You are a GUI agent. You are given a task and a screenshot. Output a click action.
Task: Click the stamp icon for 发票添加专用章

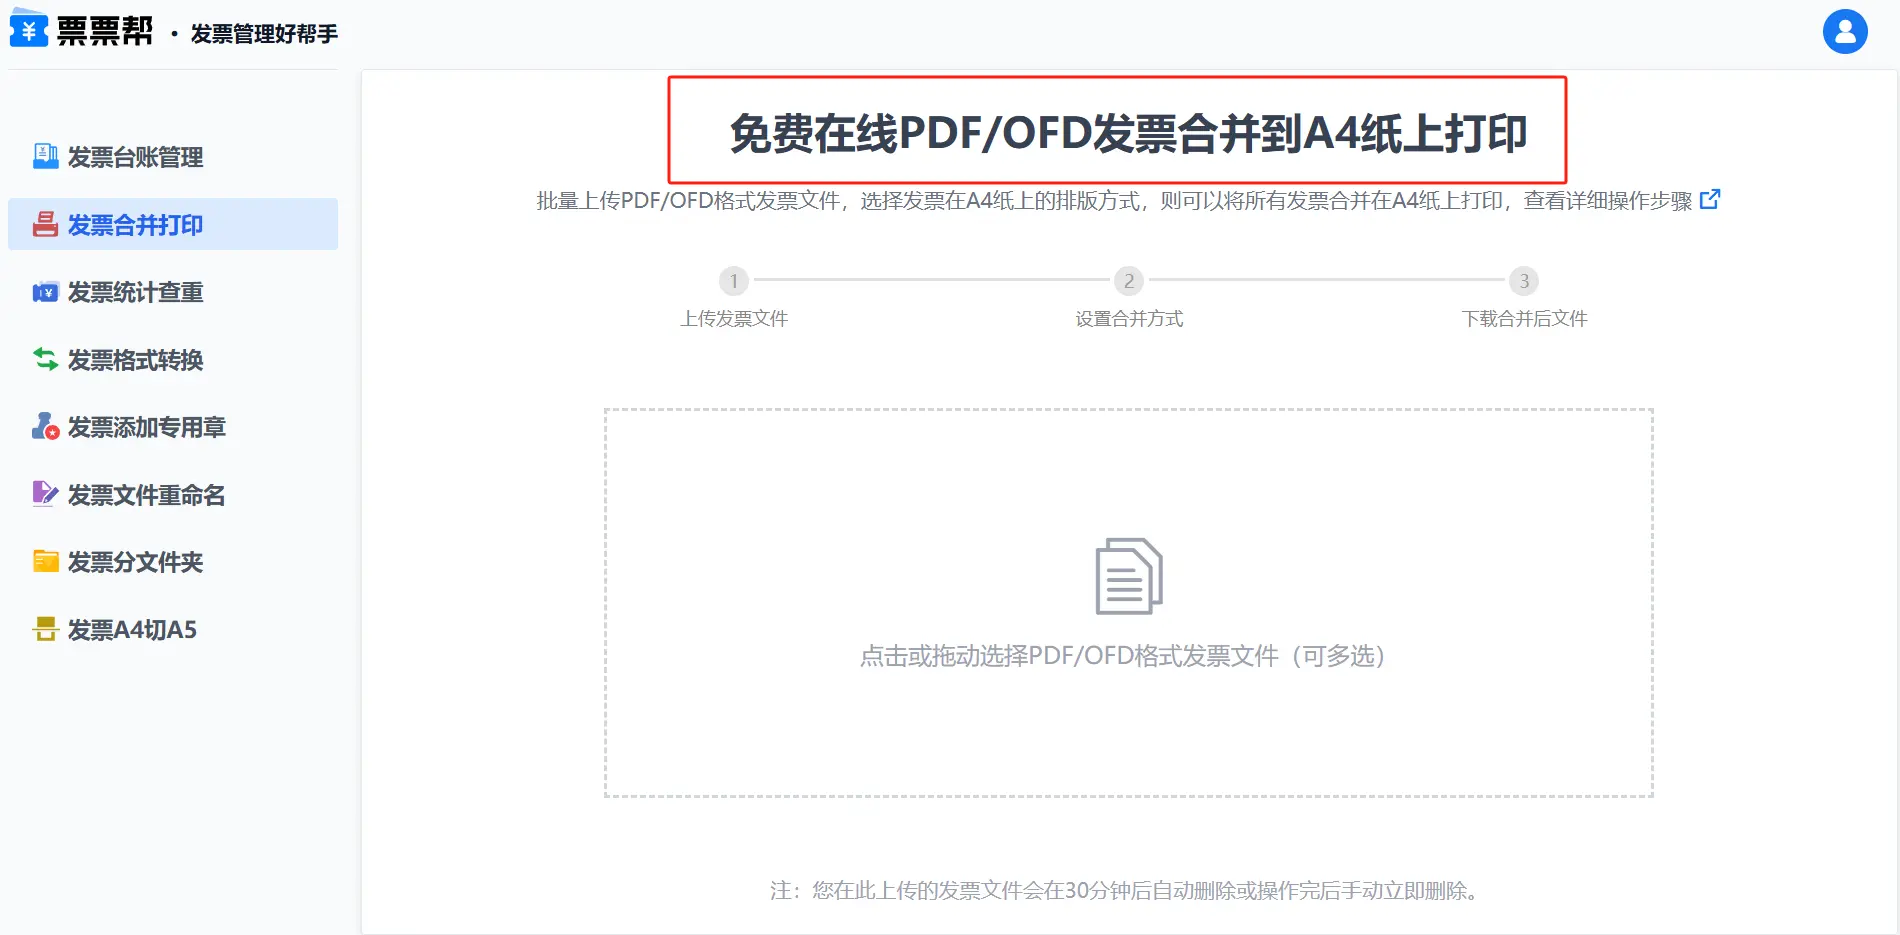45,427
